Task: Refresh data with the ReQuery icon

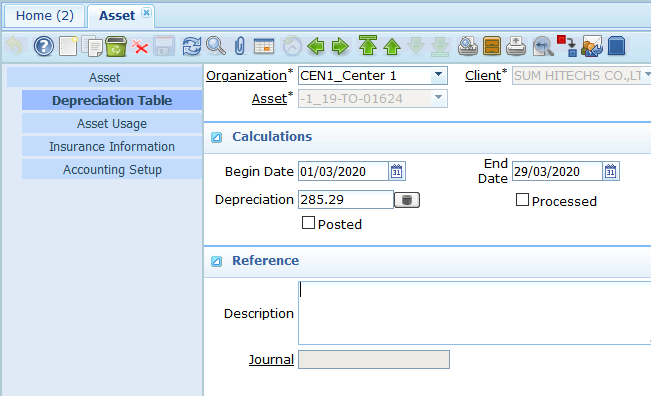Action: (x=191, y=46)
